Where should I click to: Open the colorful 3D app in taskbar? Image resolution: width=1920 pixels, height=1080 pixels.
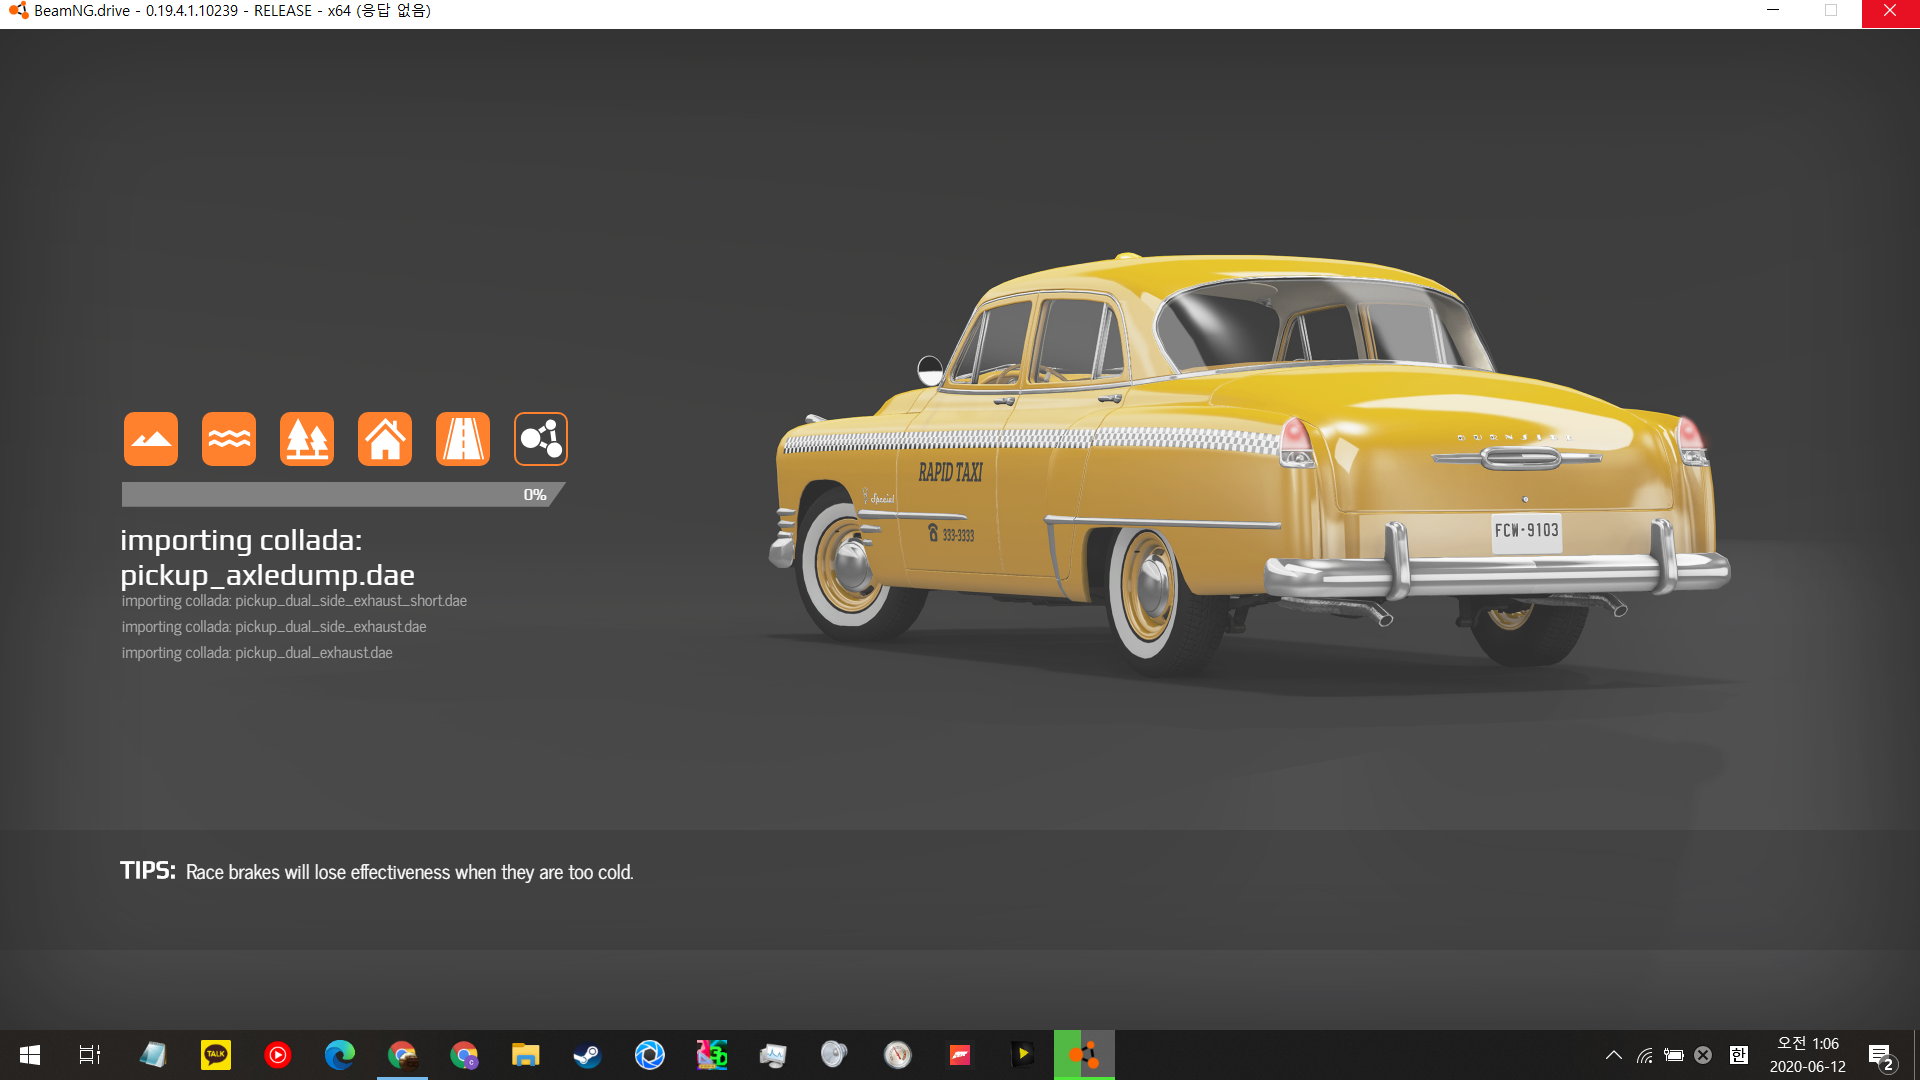click(x=712, y=1055)
